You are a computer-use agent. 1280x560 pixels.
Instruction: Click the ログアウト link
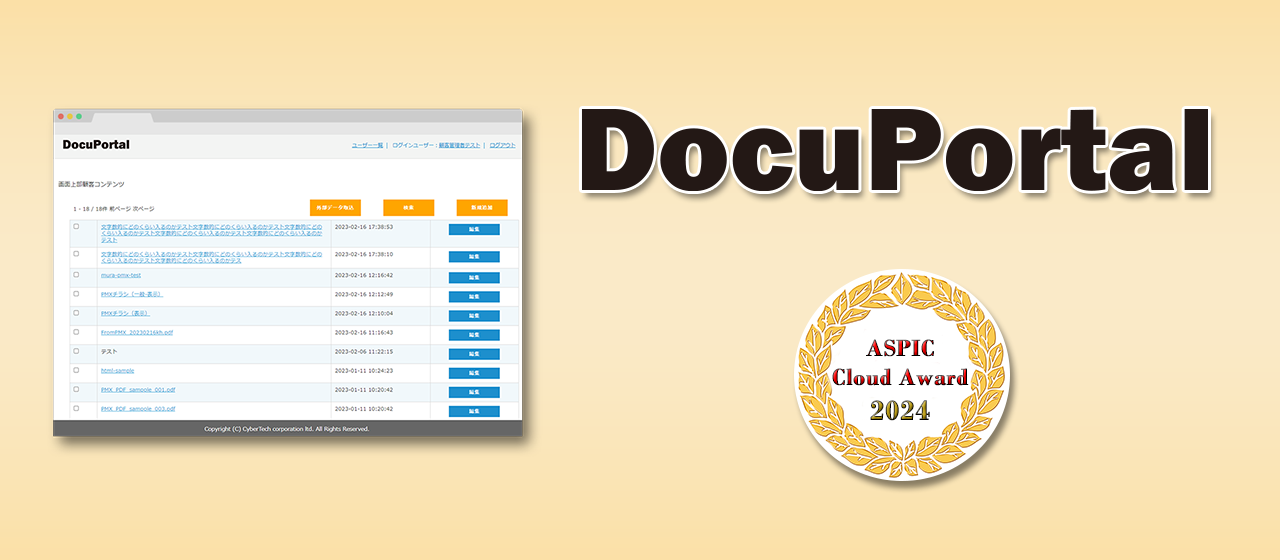pos(502,146)
